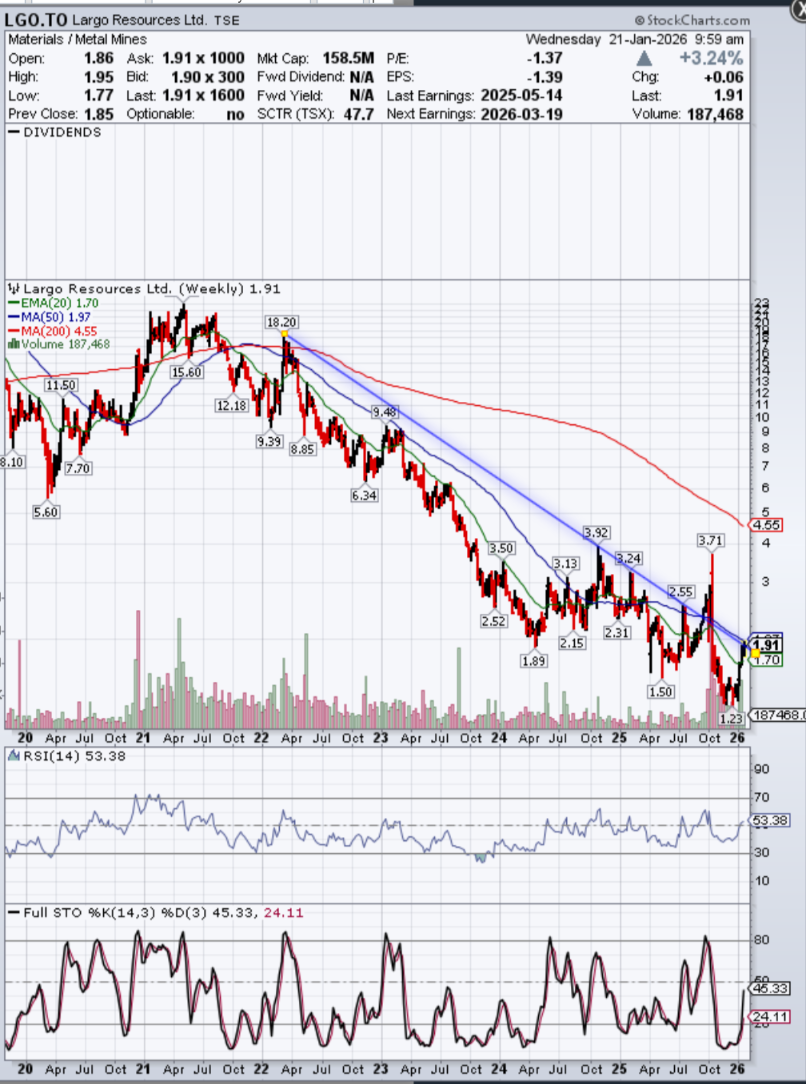Select the P/E value -1.37

(544, 58)
